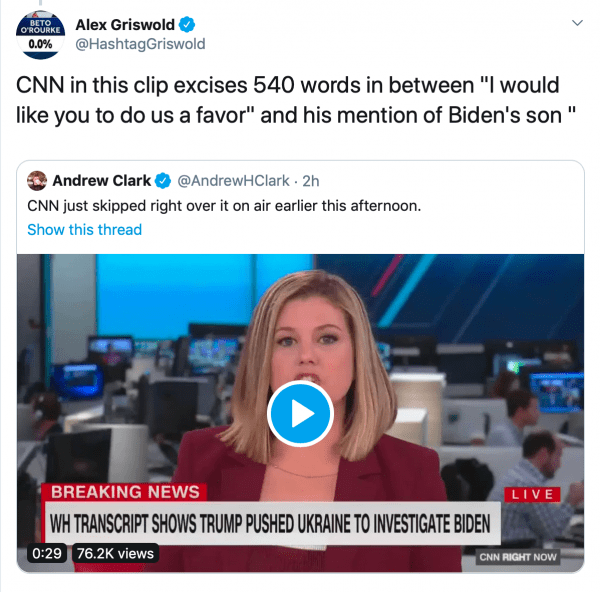Image resolution: width=600 pixels, height=592 pixels.
Task: Click Andrew Clark's verified badge
Action: [x=163, y=181]
